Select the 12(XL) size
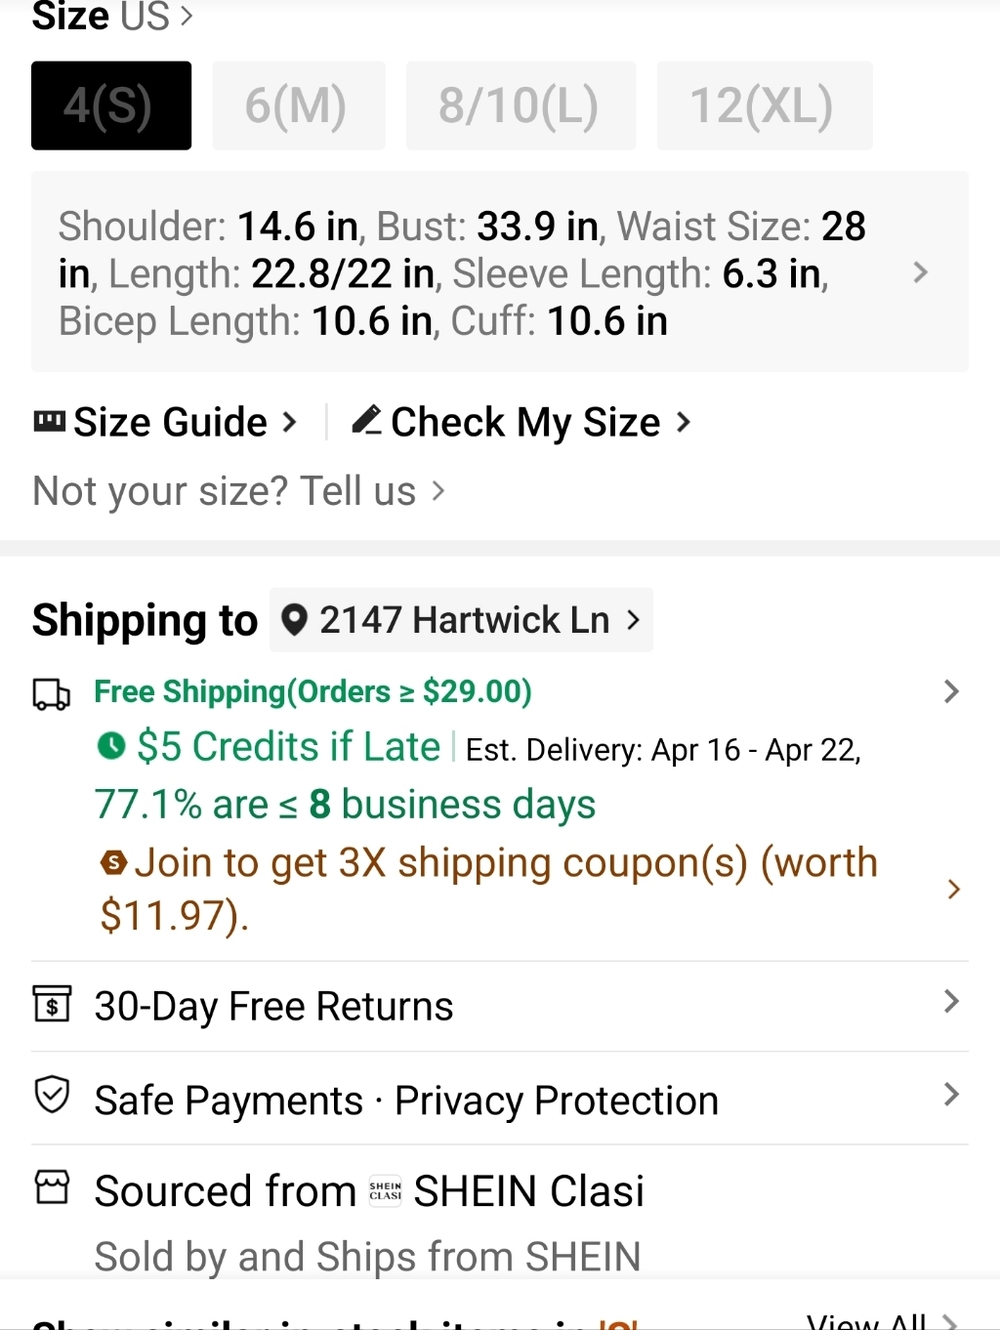Image resolution: width=1000 pixels, height=1330 pixels. point(764,105)
